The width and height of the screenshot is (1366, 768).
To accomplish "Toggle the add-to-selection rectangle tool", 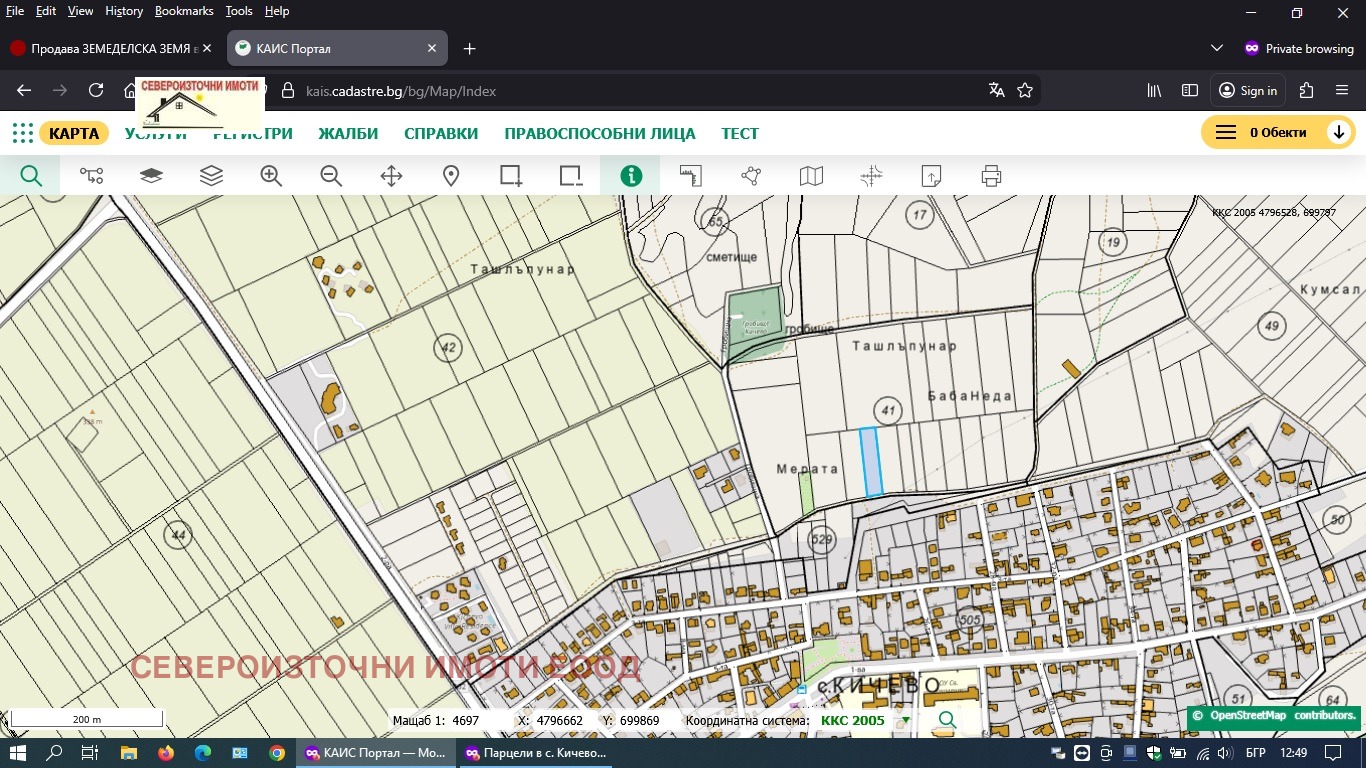I will [511, 176].
